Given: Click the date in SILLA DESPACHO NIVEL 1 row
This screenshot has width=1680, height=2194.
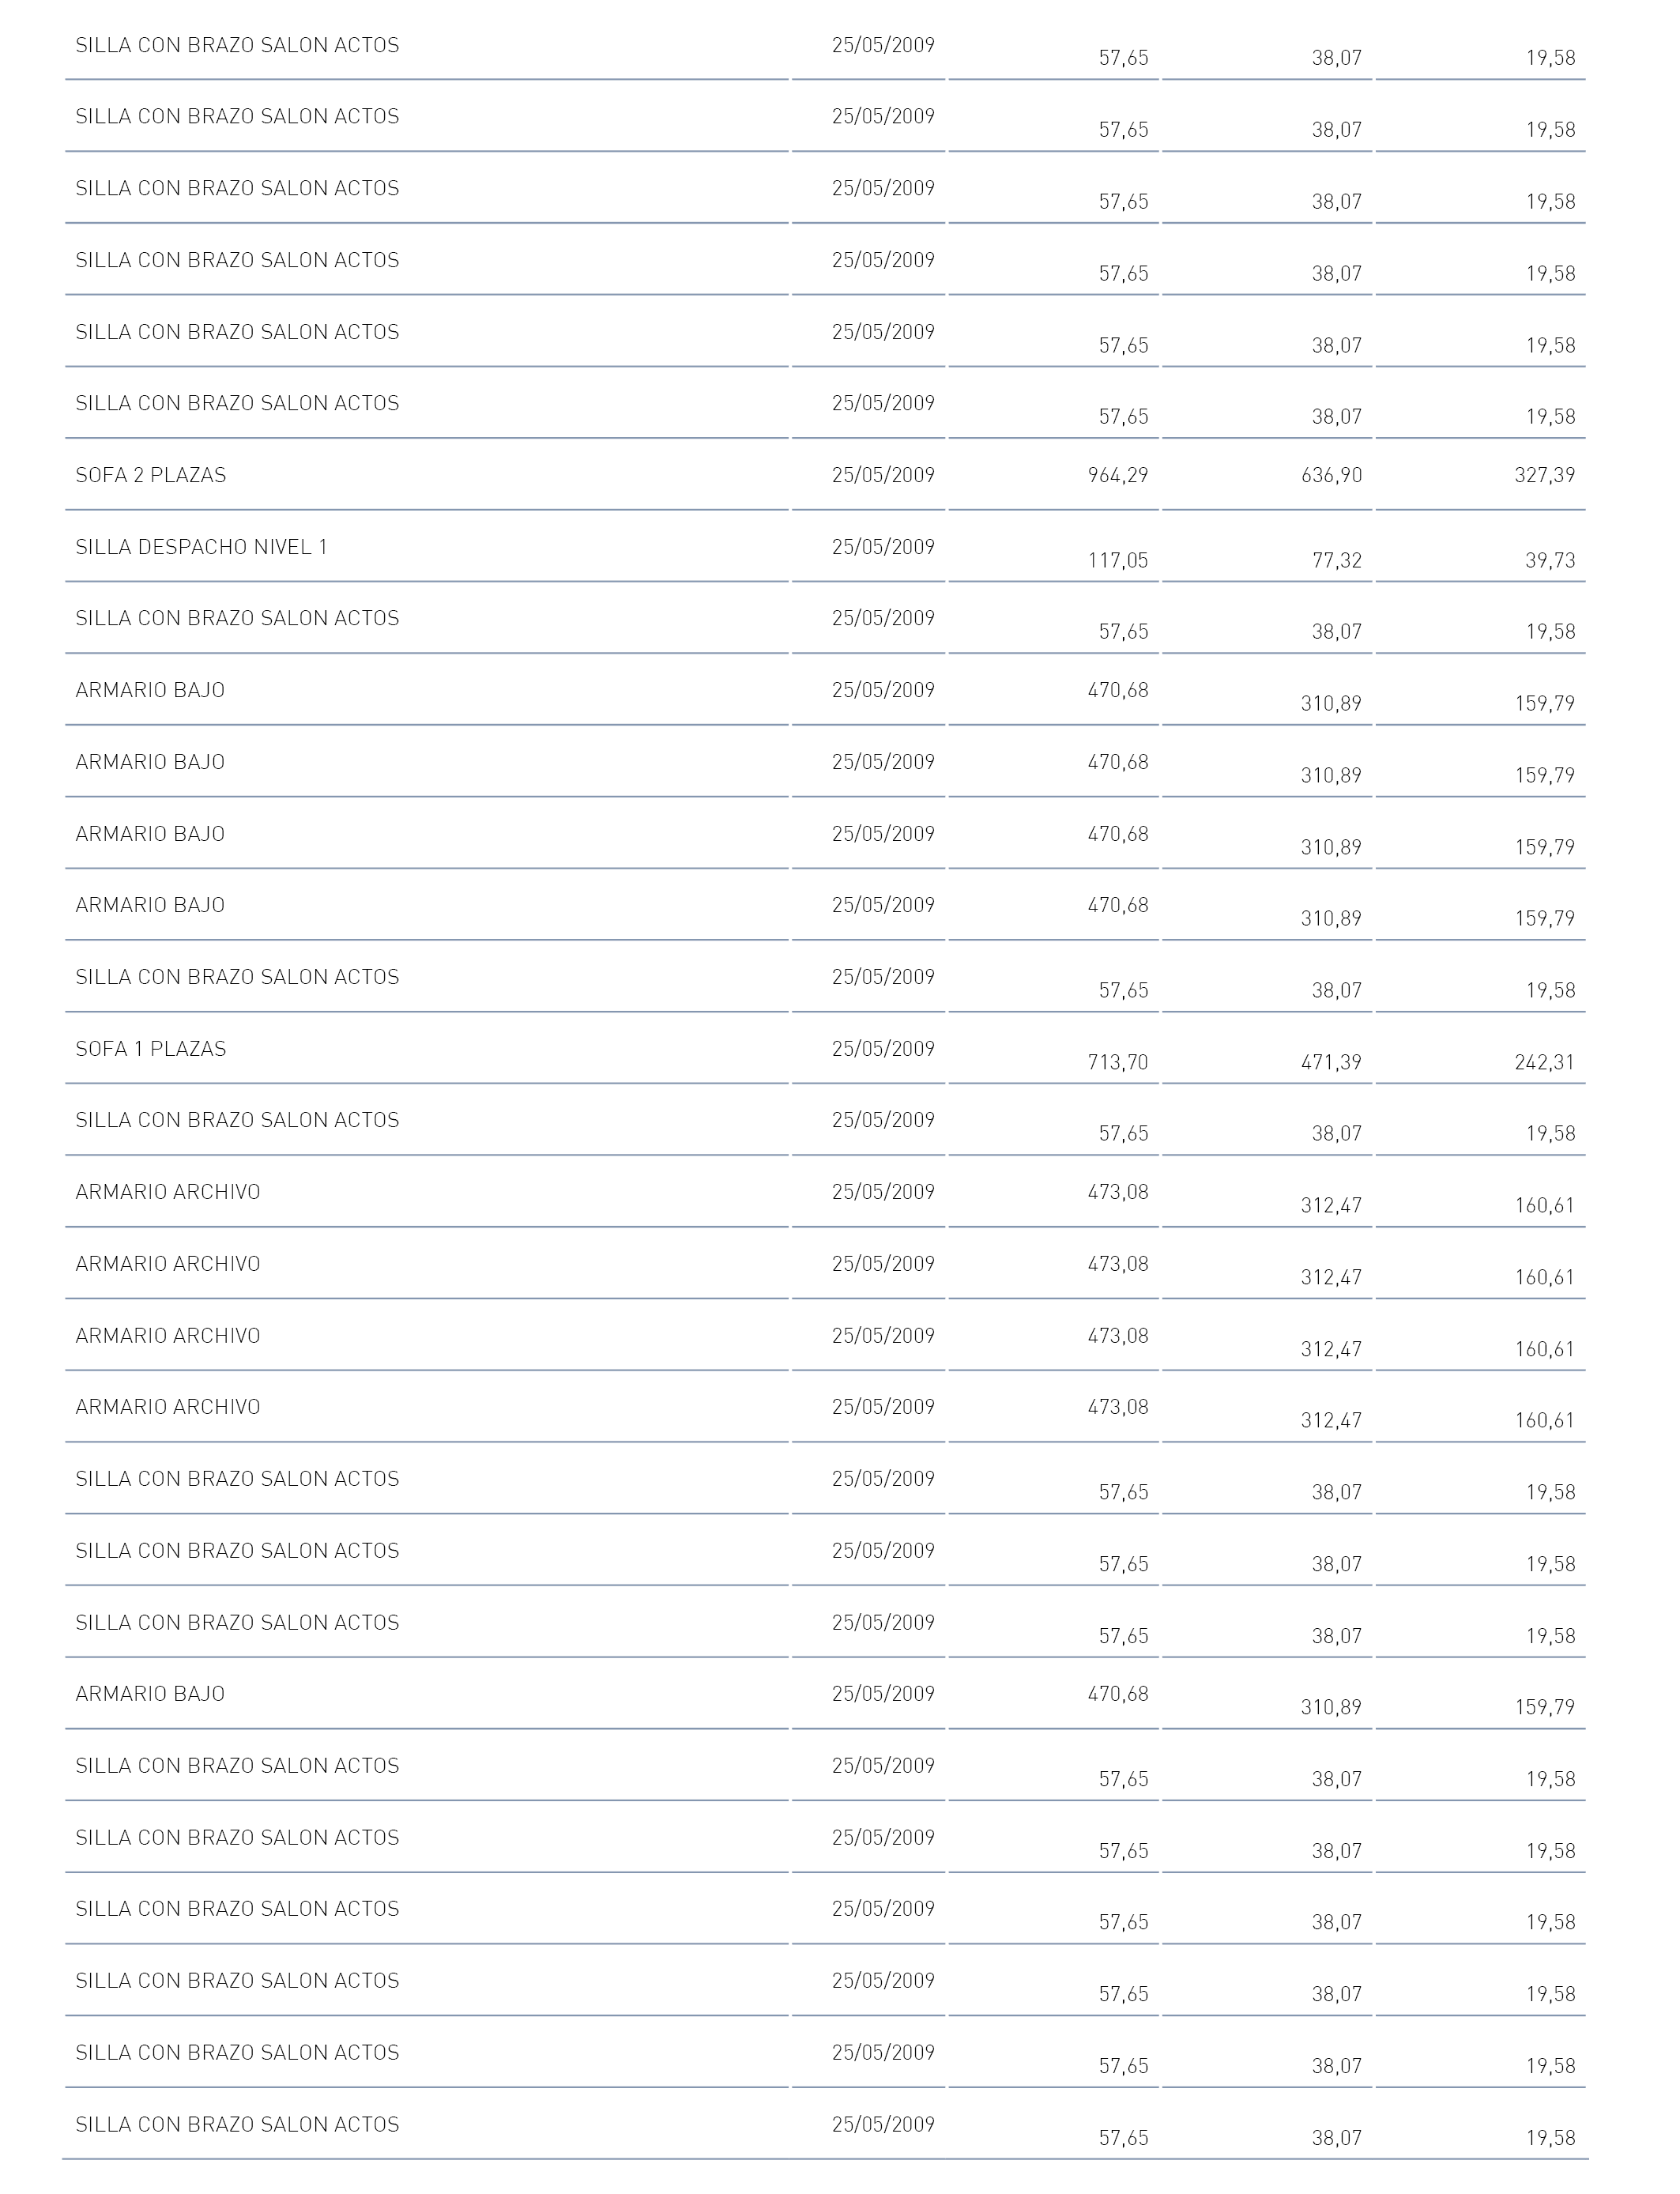Looking at the screenshot, I should pos(883,547).
